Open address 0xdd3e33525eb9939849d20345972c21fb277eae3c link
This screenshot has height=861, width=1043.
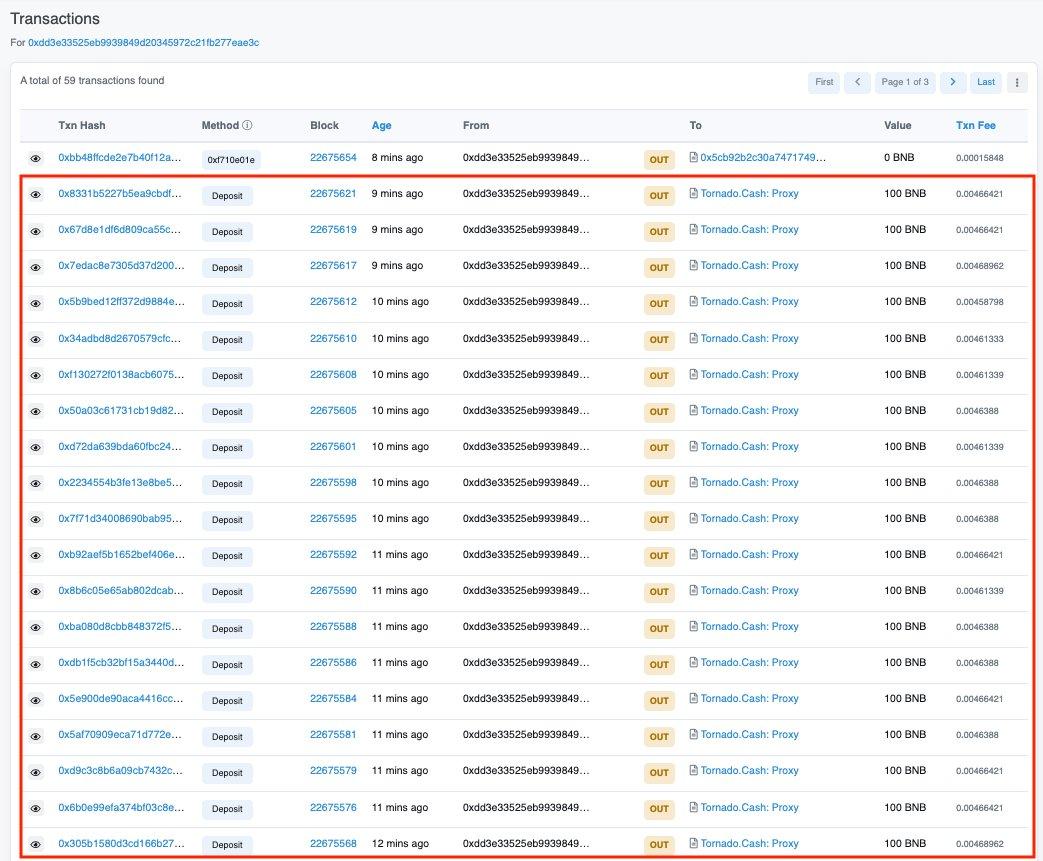144,43
